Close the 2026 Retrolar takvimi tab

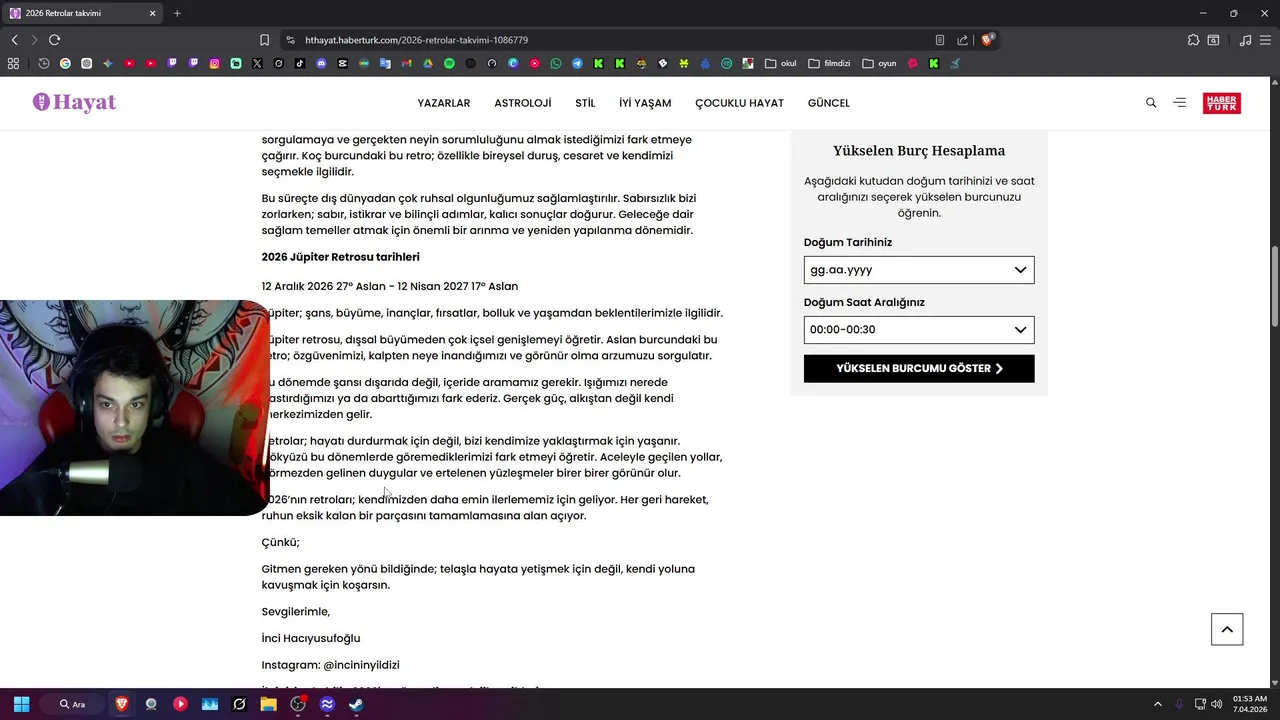click(152, 13)
